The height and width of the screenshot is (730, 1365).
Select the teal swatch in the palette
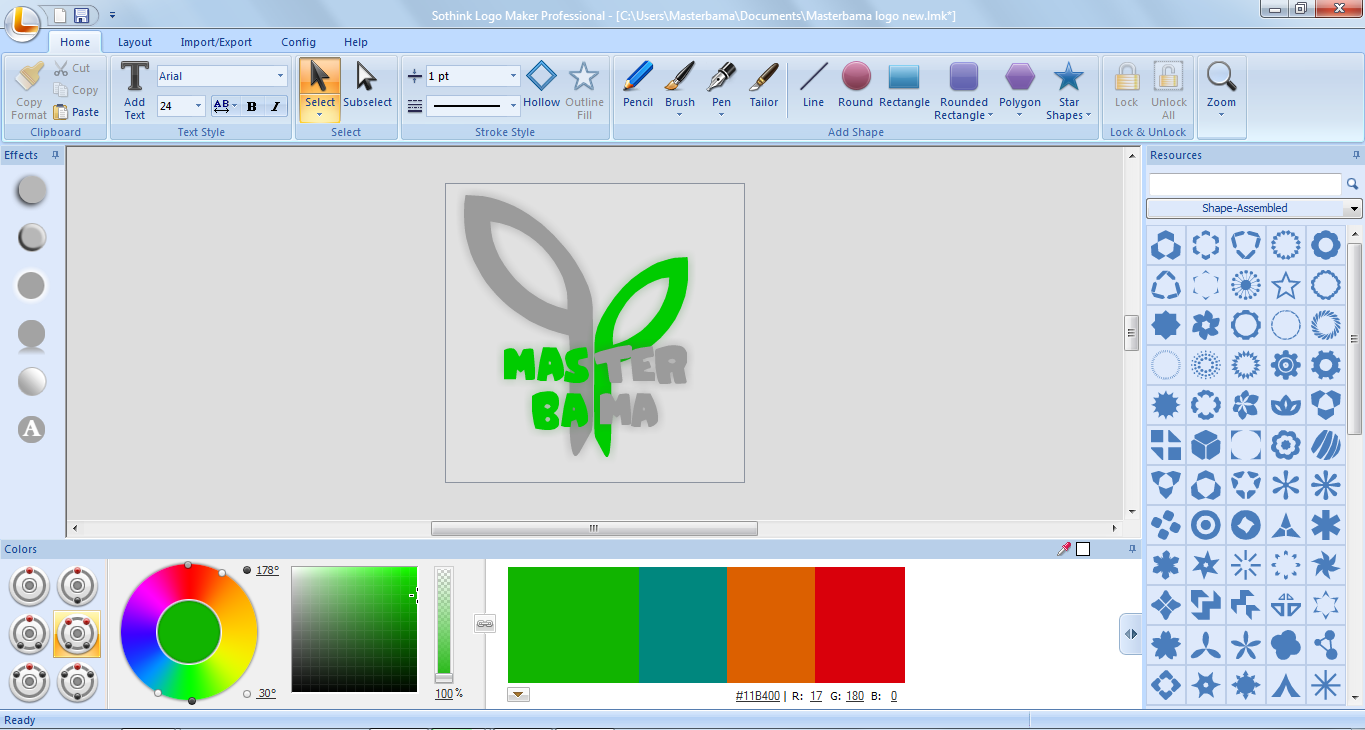[683, 625]
